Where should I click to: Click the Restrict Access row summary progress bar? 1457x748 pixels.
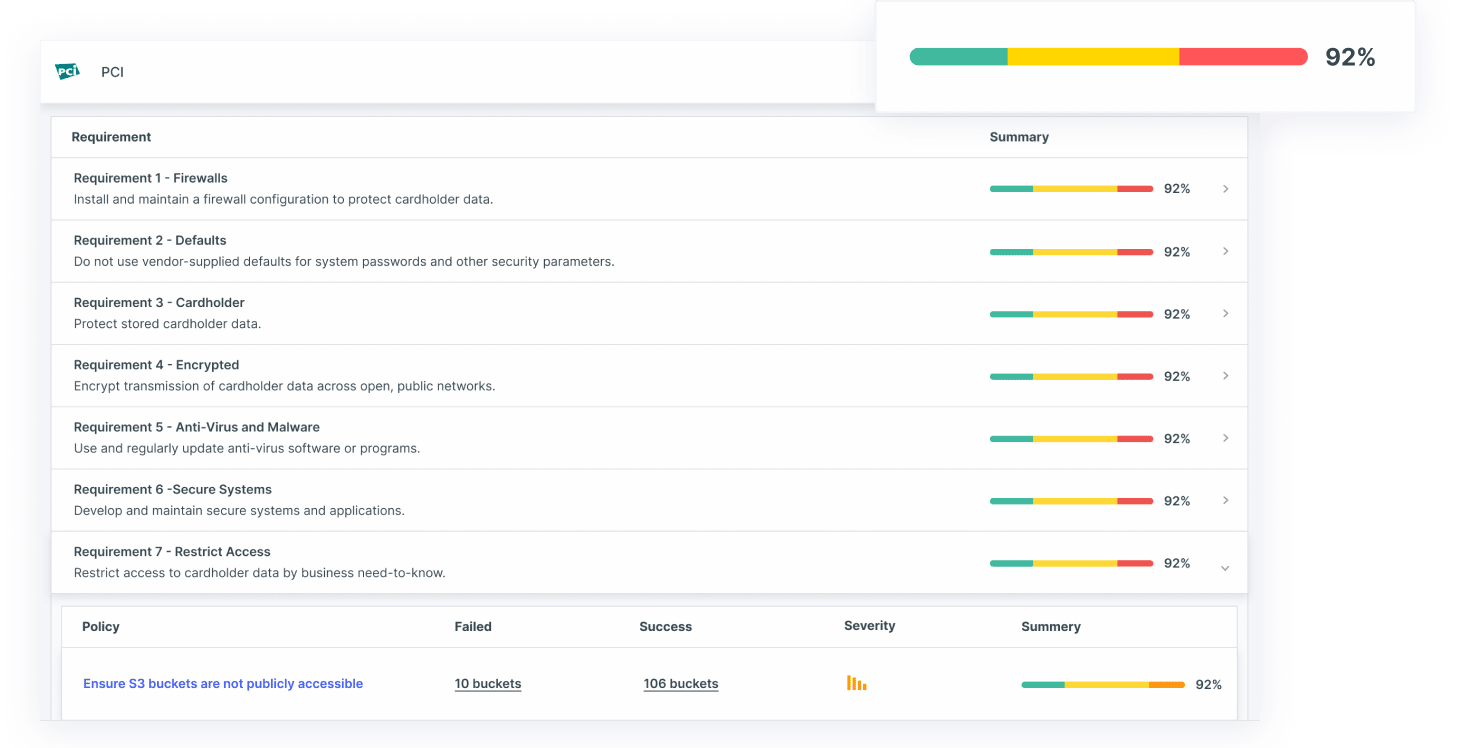click(1072, 563)
